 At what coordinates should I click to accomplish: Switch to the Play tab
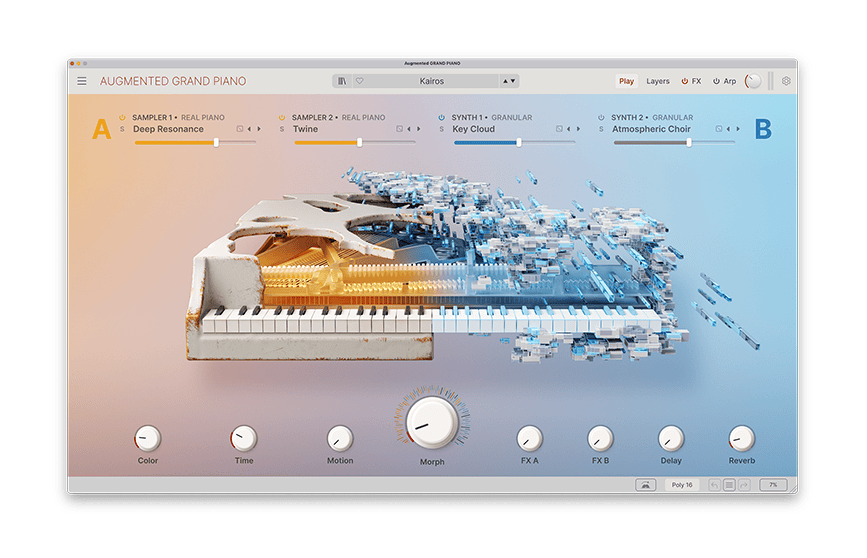point(626,81)
